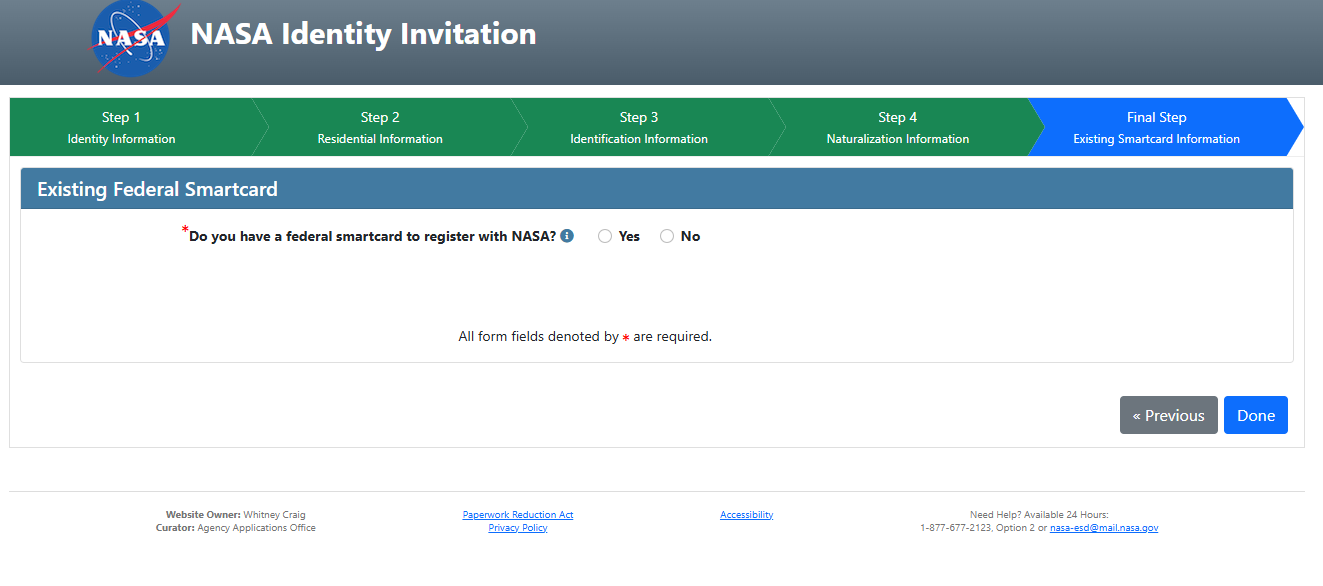
Task: Click the federal smartcard question label
Action: [x=372, y=237]
